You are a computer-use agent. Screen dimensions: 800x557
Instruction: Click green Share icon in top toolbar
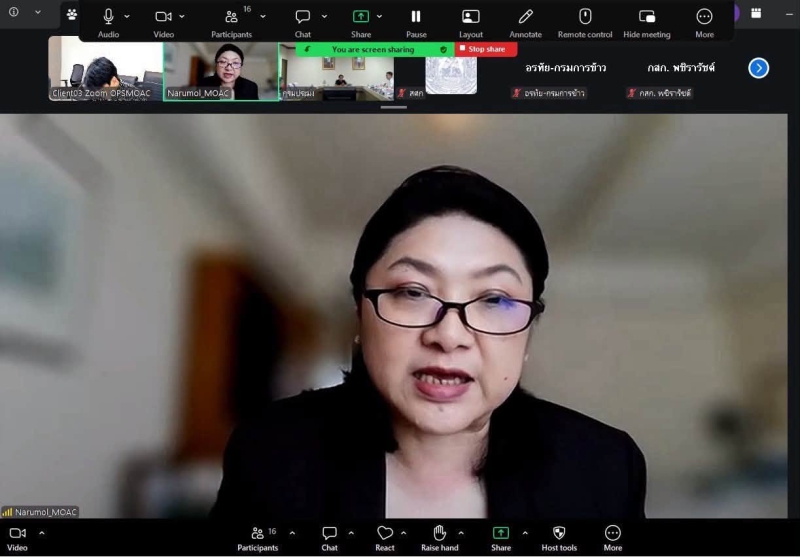pos(361,17)
